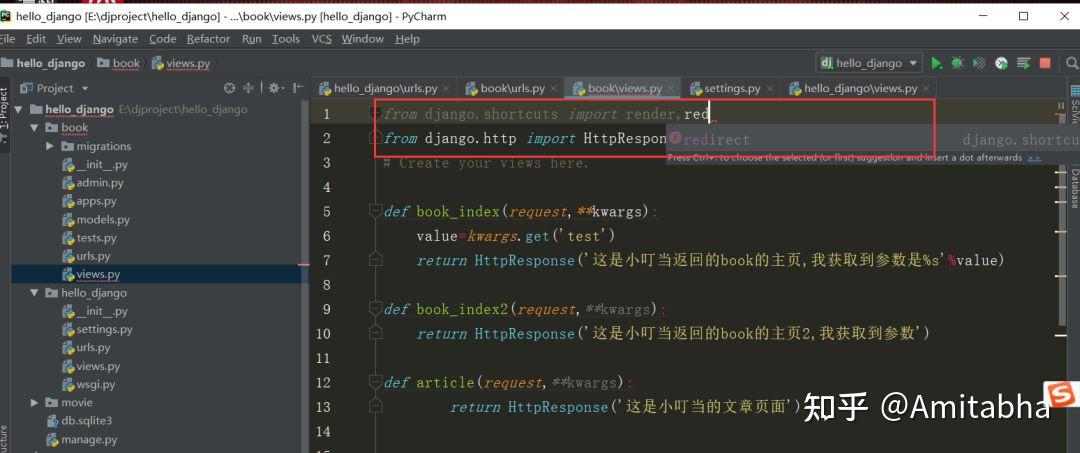Image resolution: width=1080 pixels, height=453 pixels.
Task: Click the Sogou input method icon
Action: click(x=1061, y=394)
